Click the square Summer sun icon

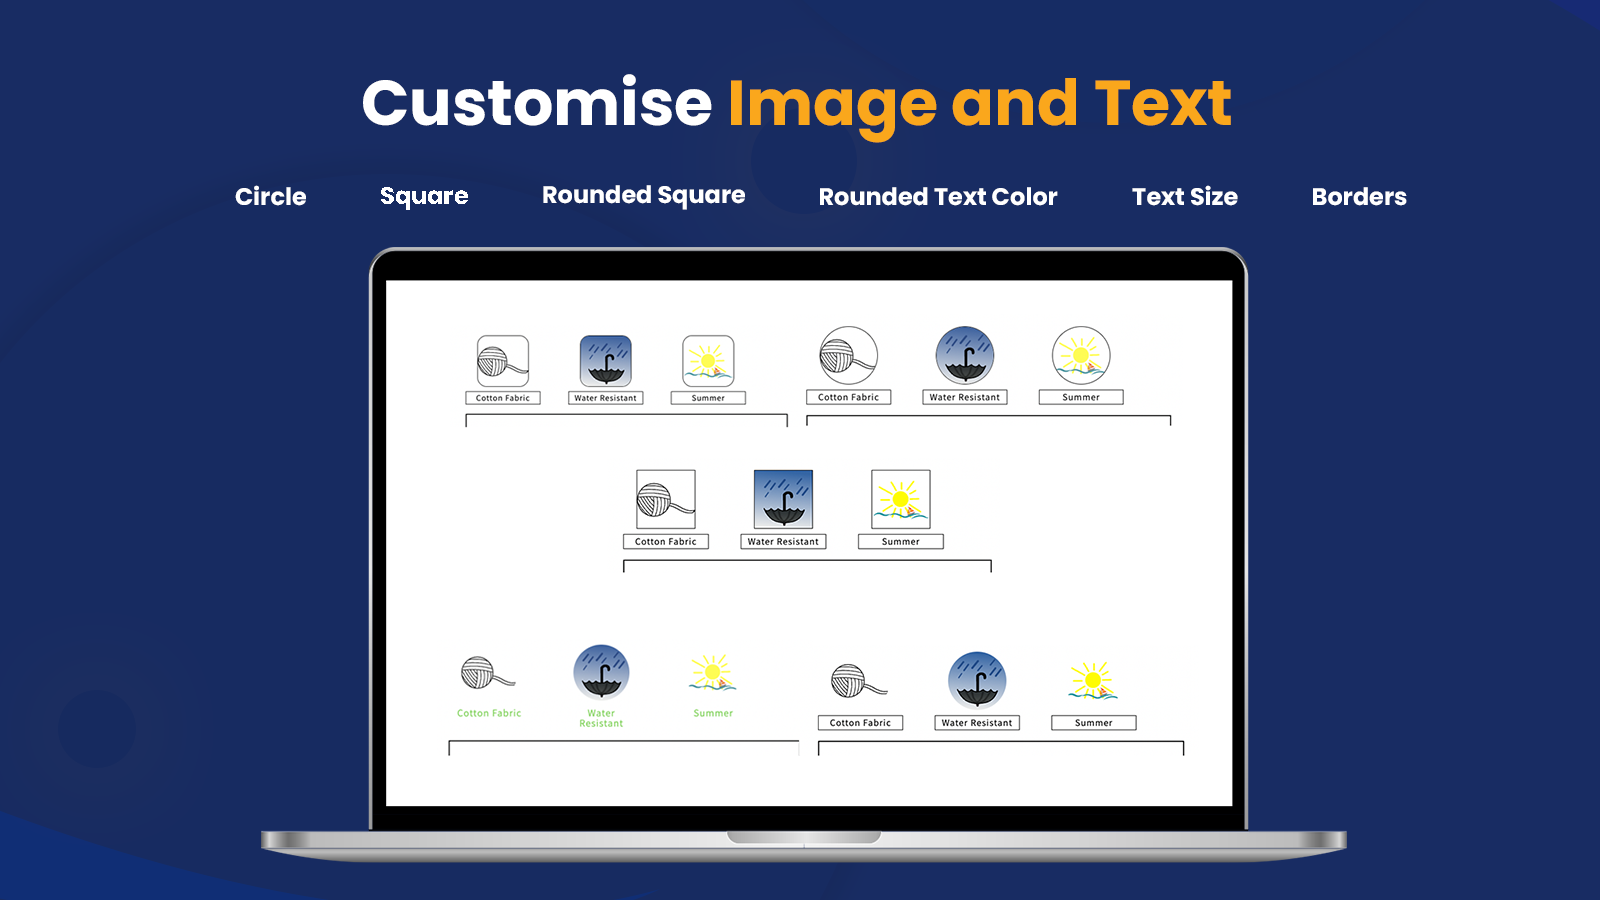click(x=900, y=497)
